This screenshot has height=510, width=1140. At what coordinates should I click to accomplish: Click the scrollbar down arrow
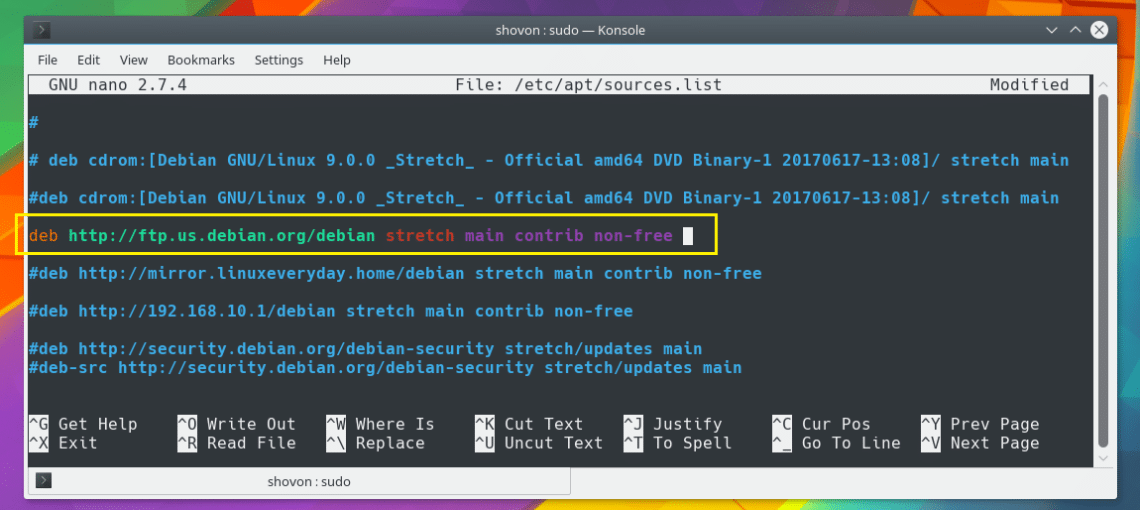click(x=1103, y=458)
